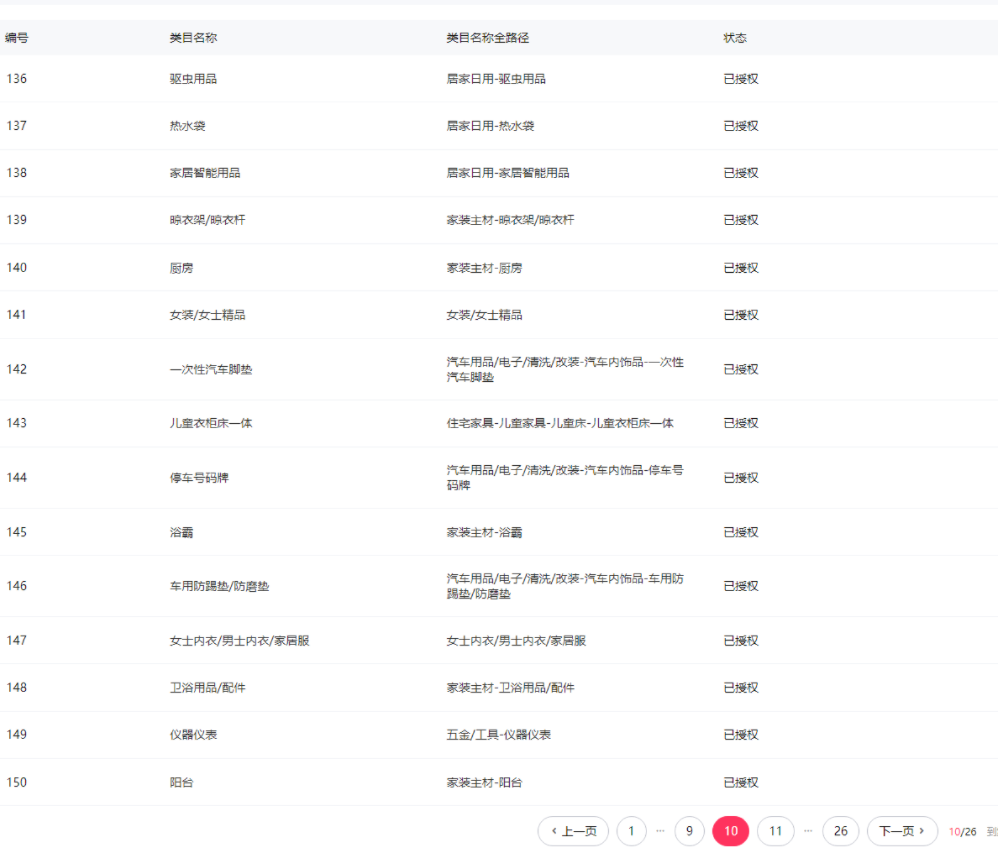998x849 pixels.
Task: Click the 编号 column header
Action: click(x=17, y=38)
